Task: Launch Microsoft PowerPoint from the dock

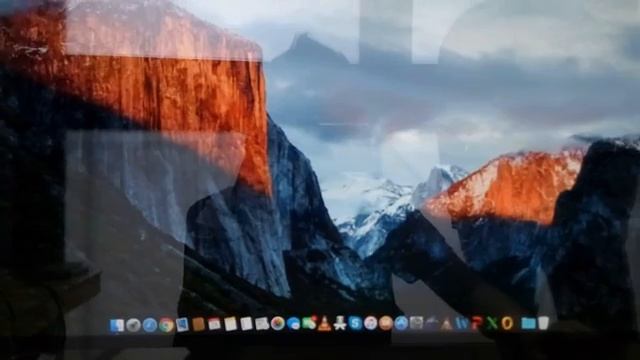Action: pyautogui.click(x=477, y=324)
